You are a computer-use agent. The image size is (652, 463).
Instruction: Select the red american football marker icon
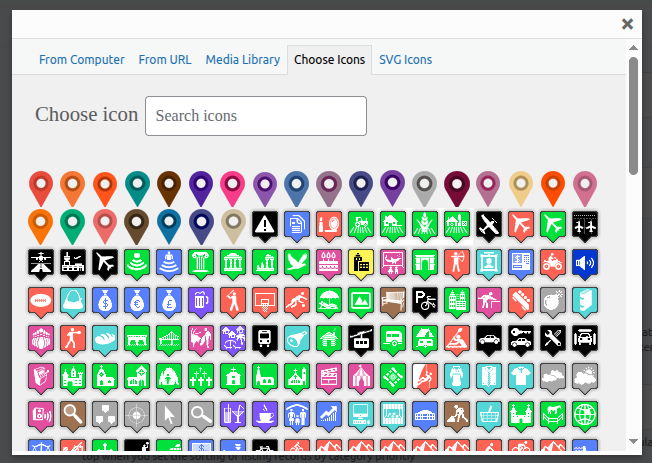pyautogui.click(x=41, y=303)
